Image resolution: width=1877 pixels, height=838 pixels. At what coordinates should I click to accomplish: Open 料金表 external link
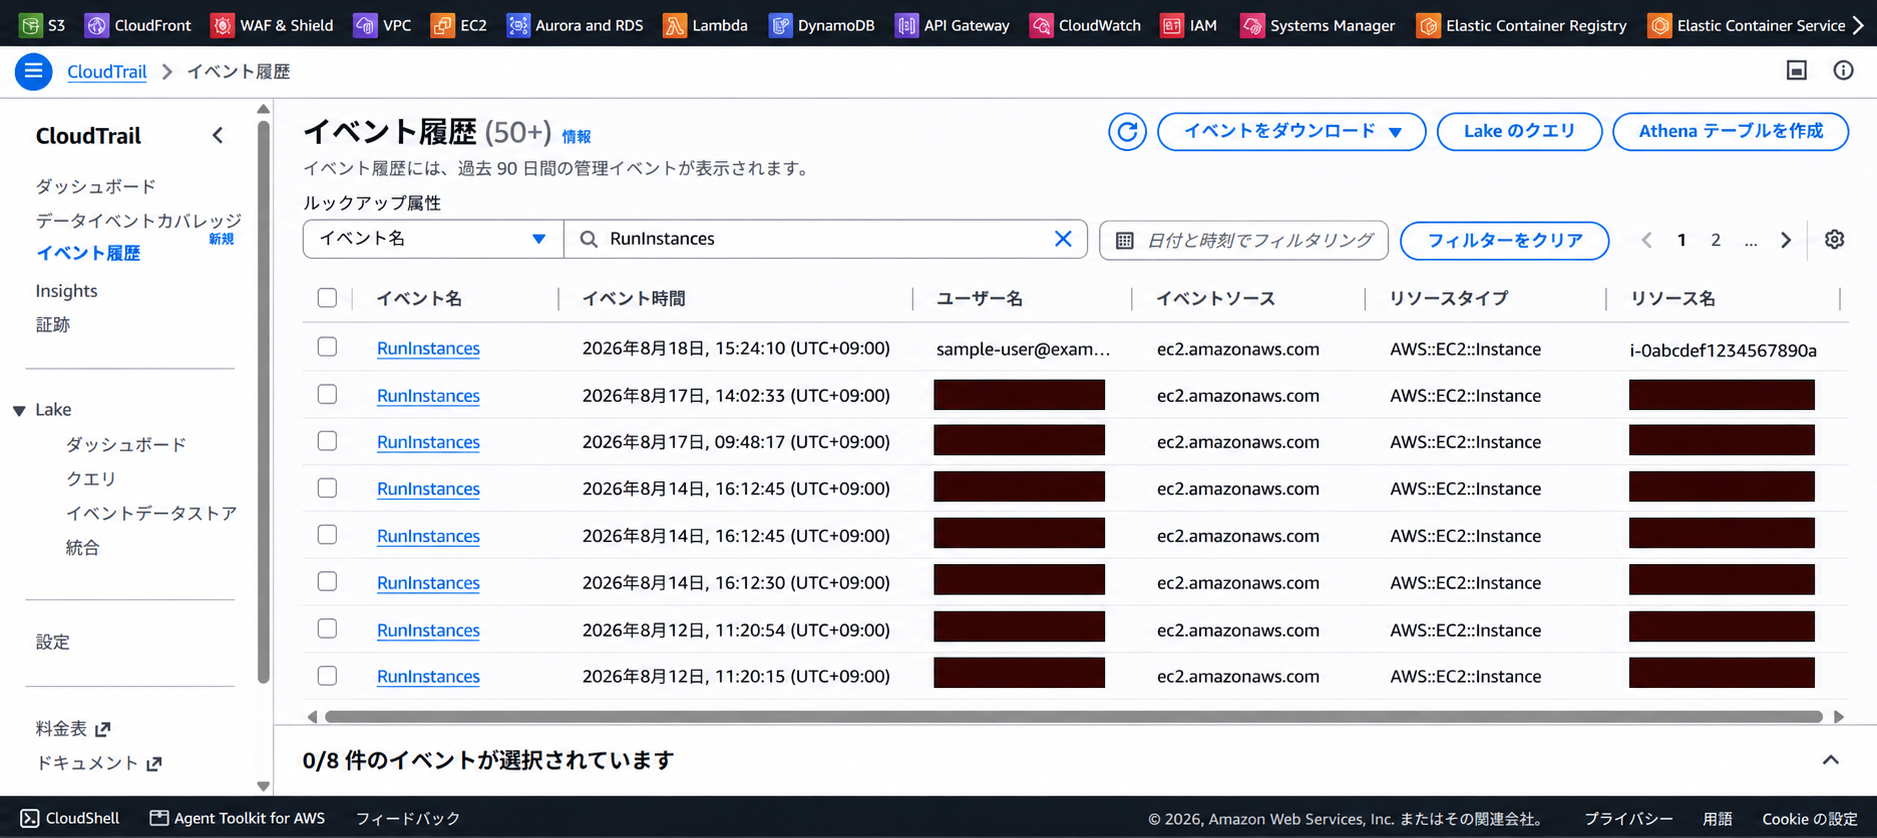point(73,728)
